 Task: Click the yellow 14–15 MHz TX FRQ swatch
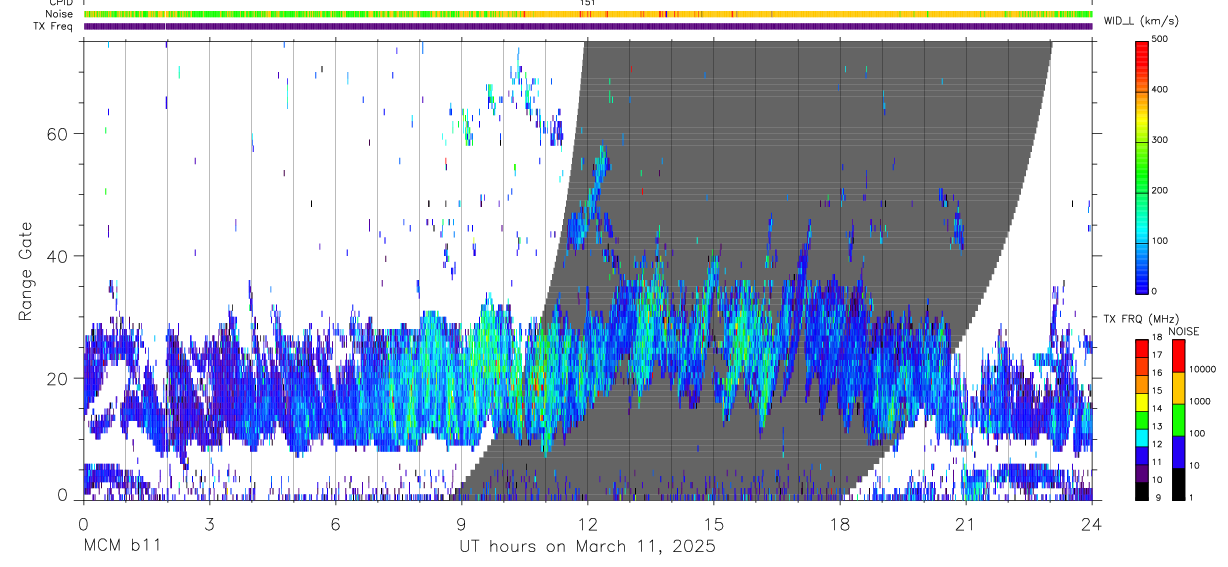click(1141, 400)
